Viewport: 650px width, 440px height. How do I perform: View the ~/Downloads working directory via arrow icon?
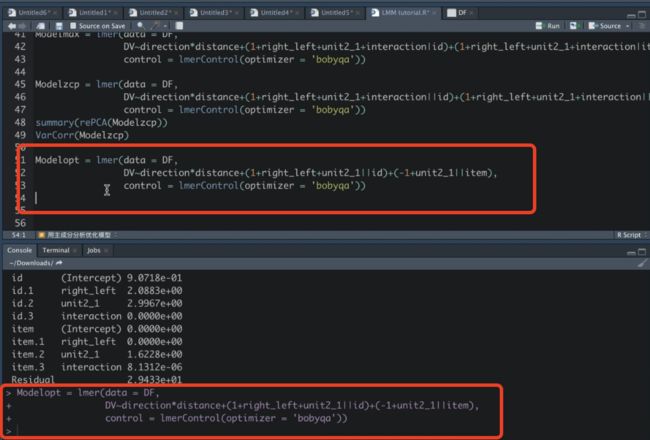(x=59, y=263)
